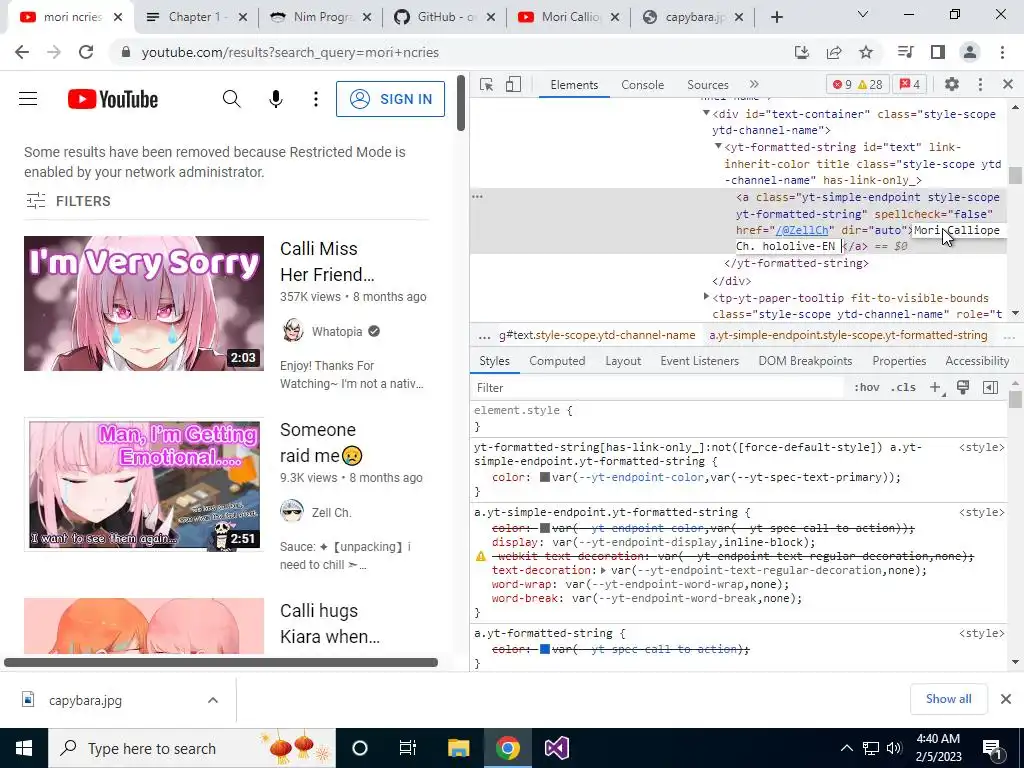
Task: Switch to DevTools Elements tab
Action: coord(574,85)
